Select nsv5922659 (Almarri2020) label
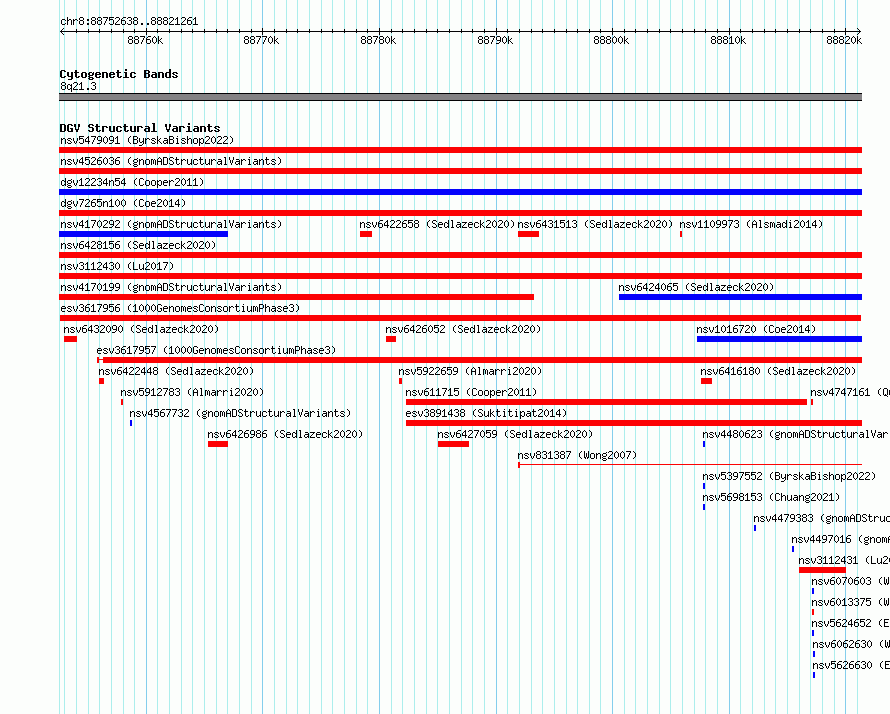This screenshot has height=714, width=890. (x=470, y=371)
